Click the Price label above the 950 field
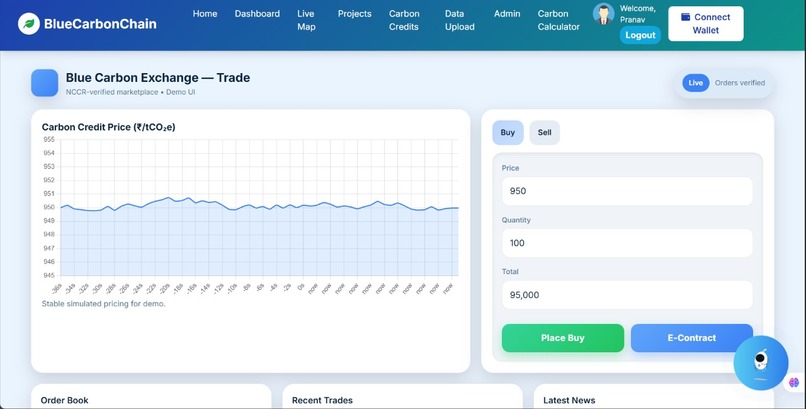 point(510,168)
